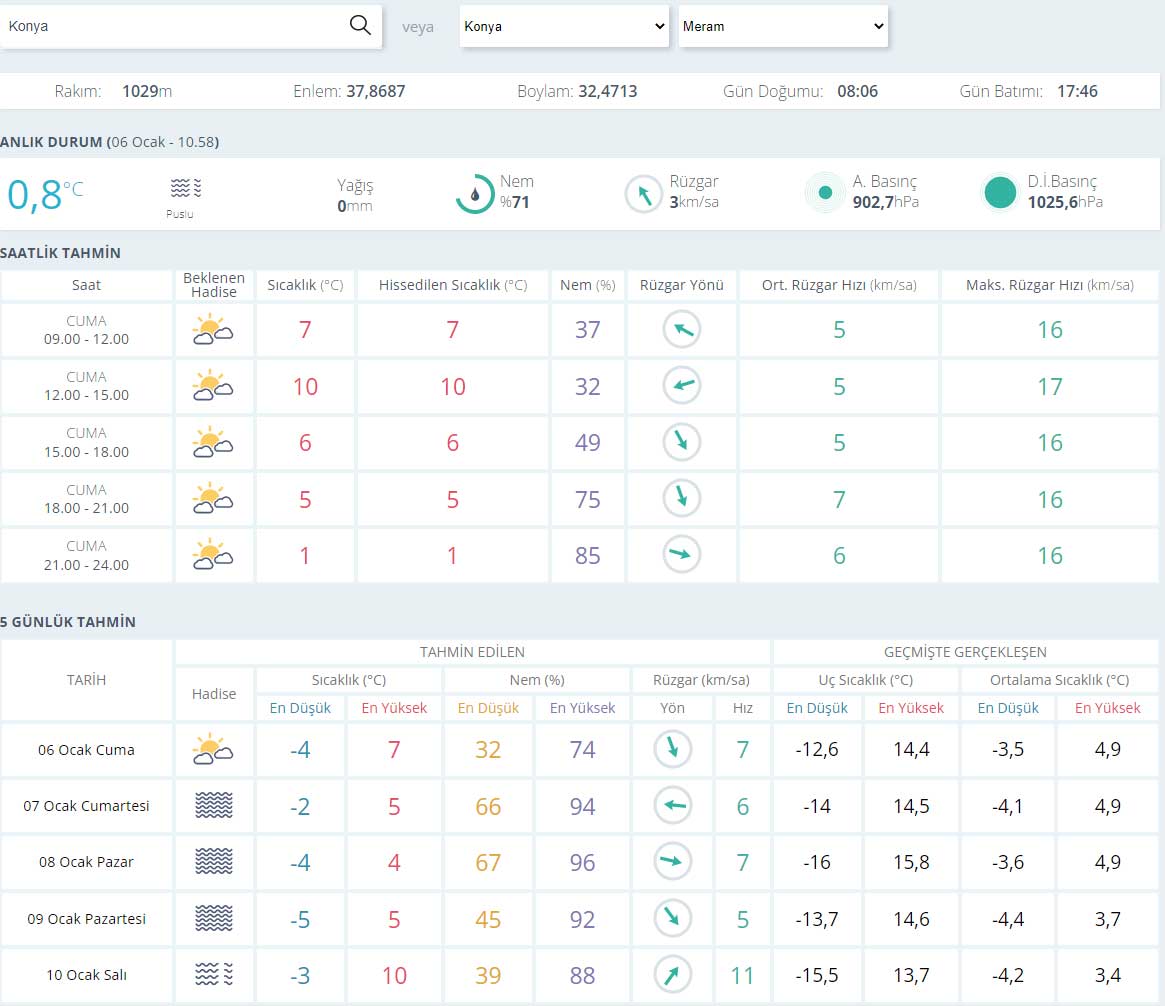The width and height of the screenshot is (1165, 1006).
Task: Click the CUMA 21.00 - 24.00 time cell
Action: pos(86,555)
